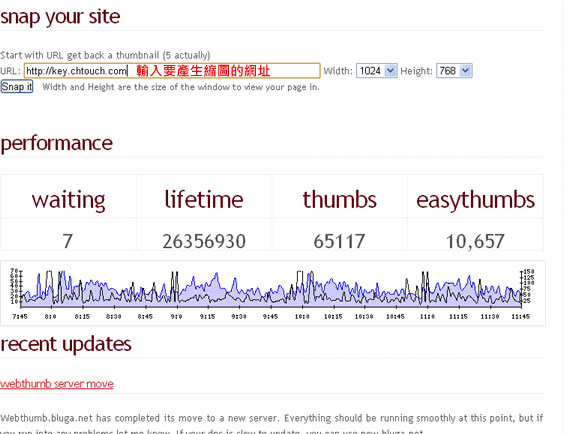Open the webthumb server move link
This screenshot has width=572, height=434.
pyautogui.click(x=57, y=384)
